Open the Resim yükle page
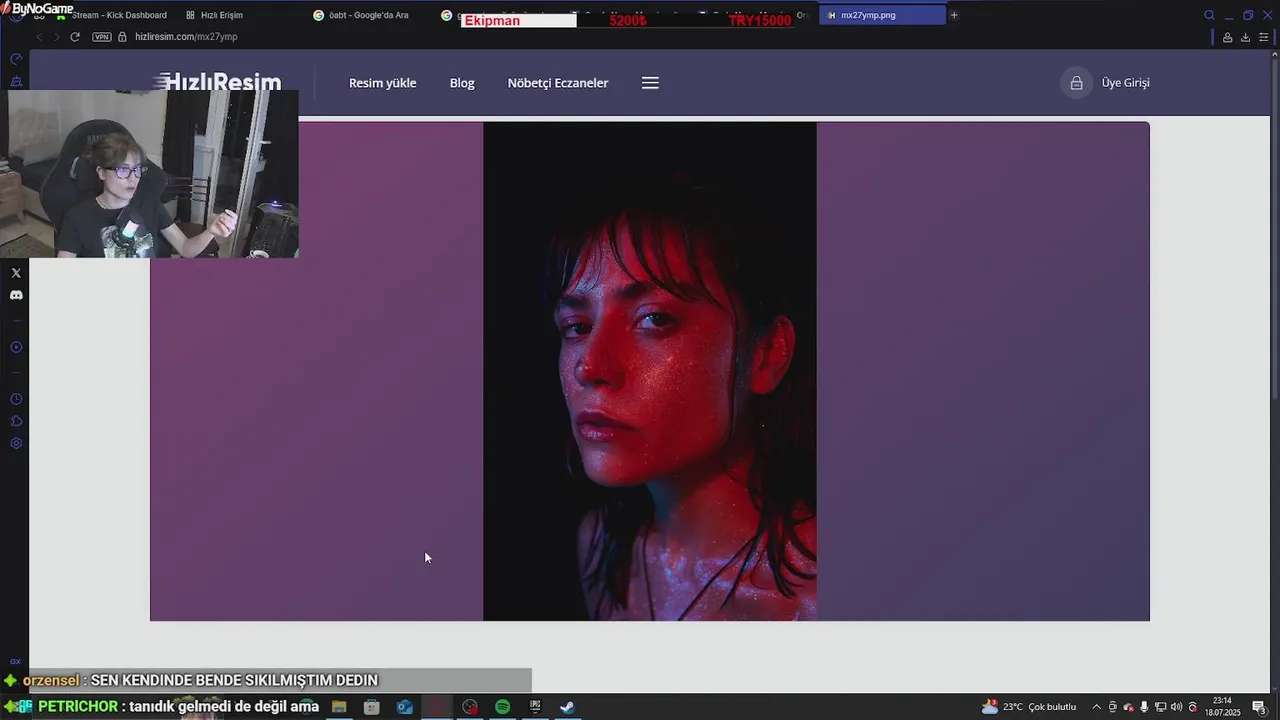 [382, 83]
